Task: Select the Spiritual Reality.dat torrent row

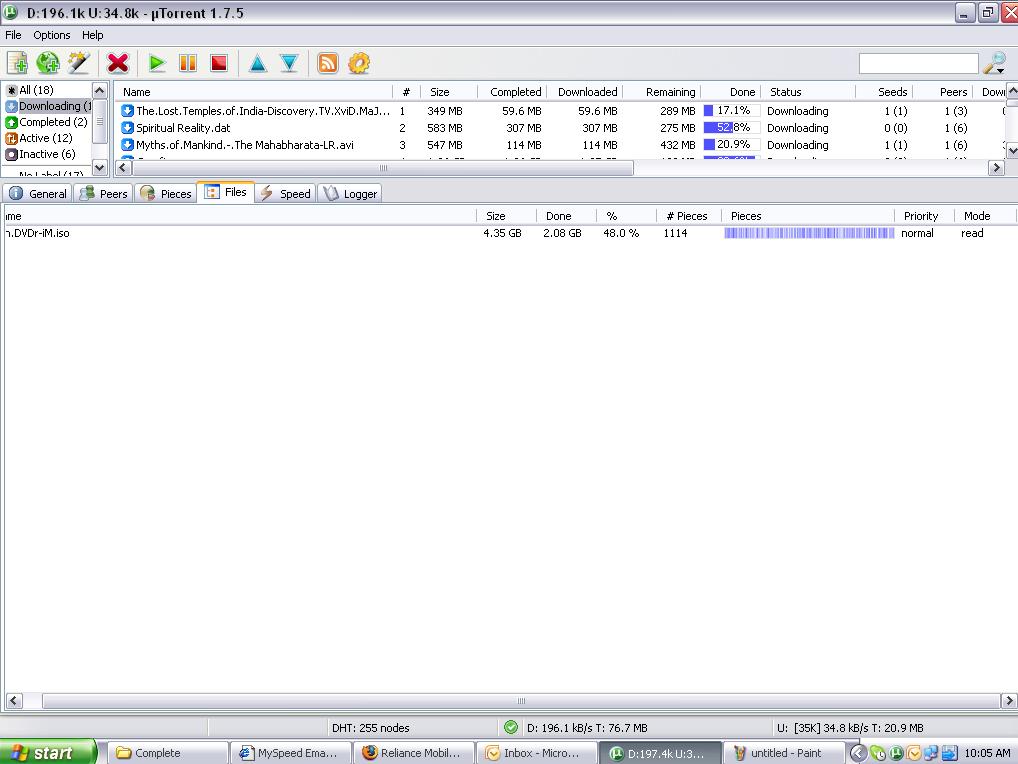Action: 183,128
